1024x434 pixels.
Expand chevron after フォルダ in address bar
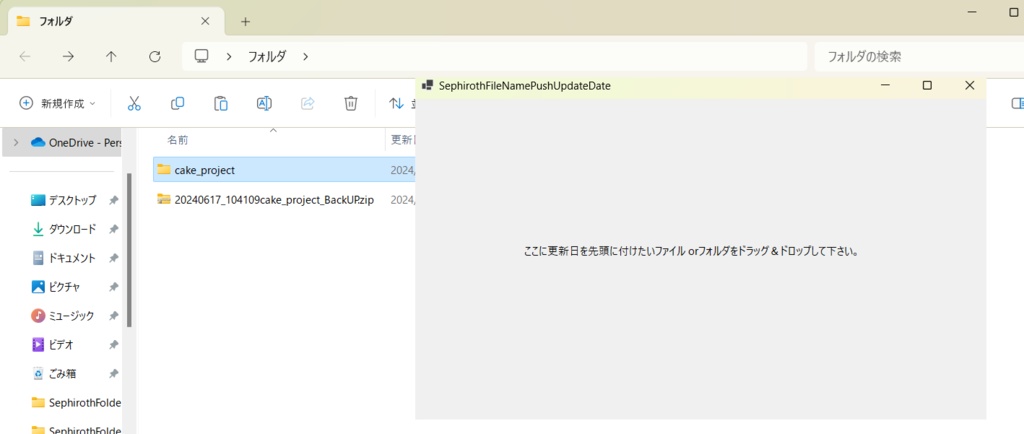coord(306,57)
